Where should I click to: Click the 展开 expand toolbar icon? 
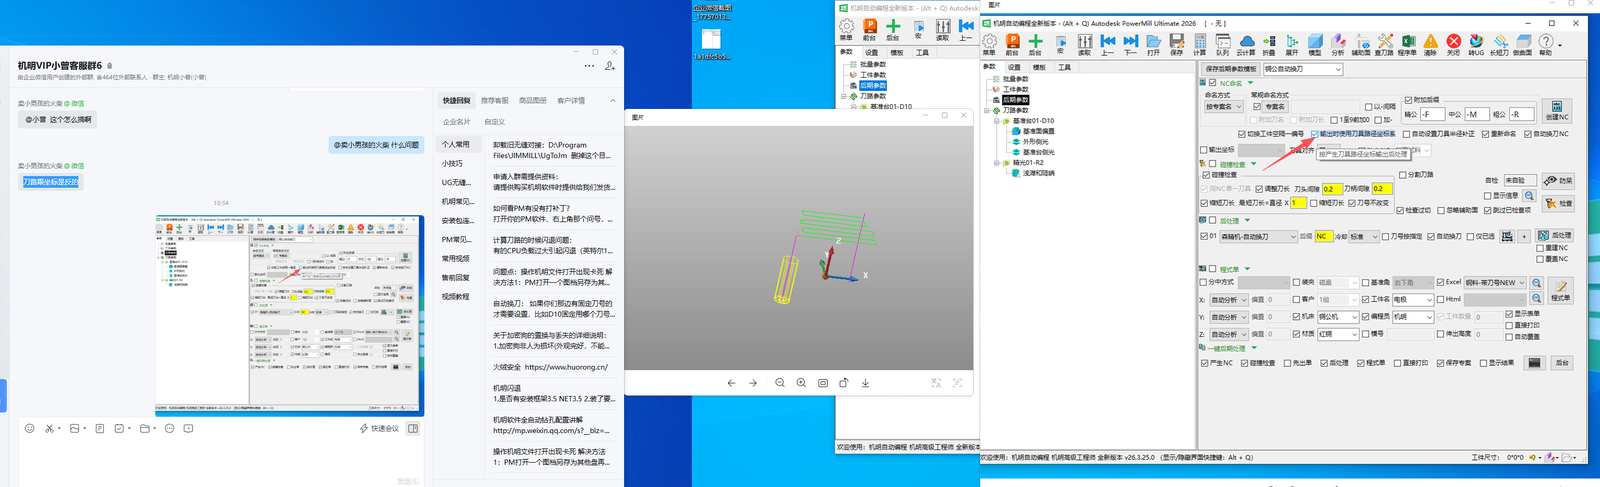tap(1292, 43)
